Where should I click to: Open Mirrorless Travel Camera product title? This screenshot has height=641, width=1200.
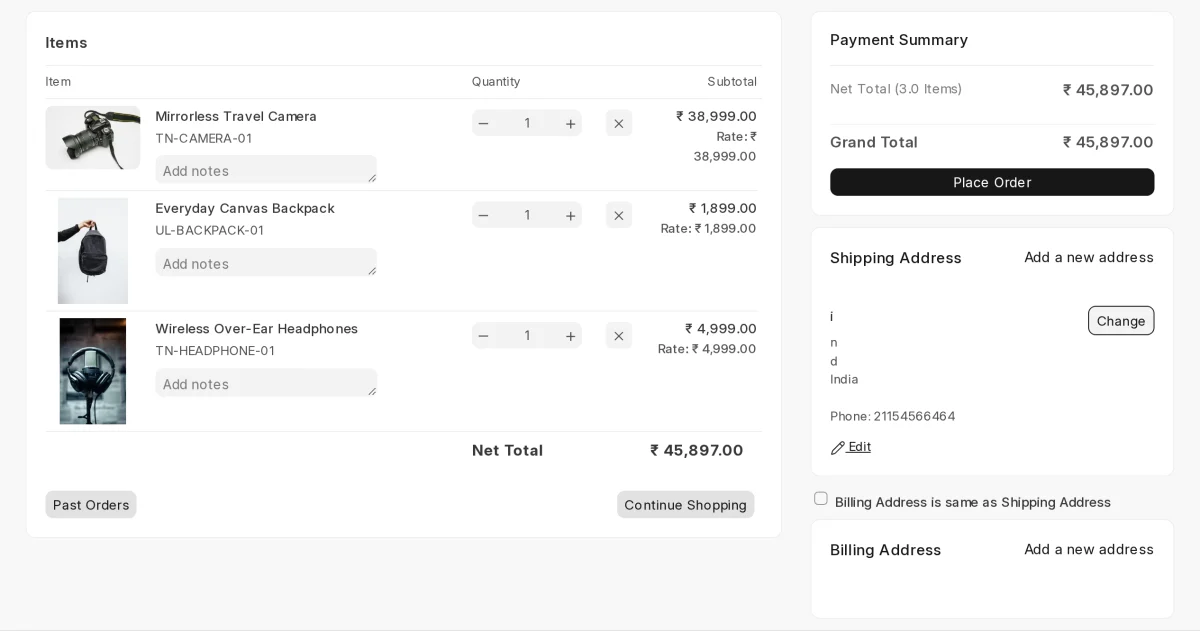click(x=236, y=116)
